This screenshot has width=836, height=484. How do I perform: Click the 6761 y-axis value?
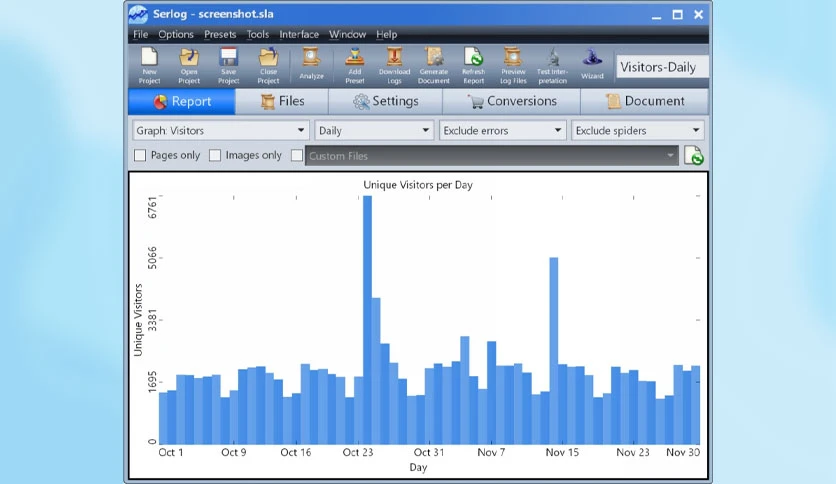point(153,207)
